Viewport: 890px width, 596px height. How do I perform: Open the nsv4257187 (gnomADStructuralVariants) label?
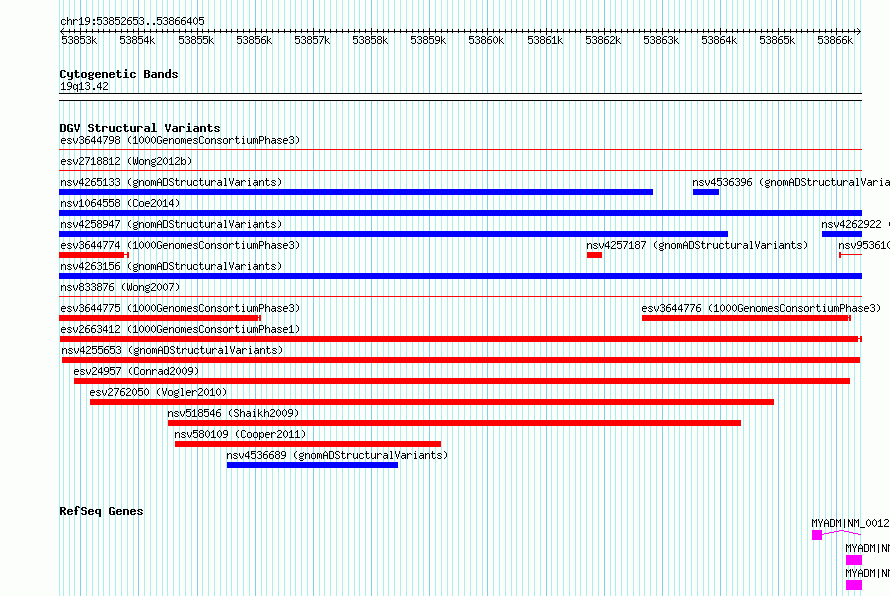(x=697, y=245)
